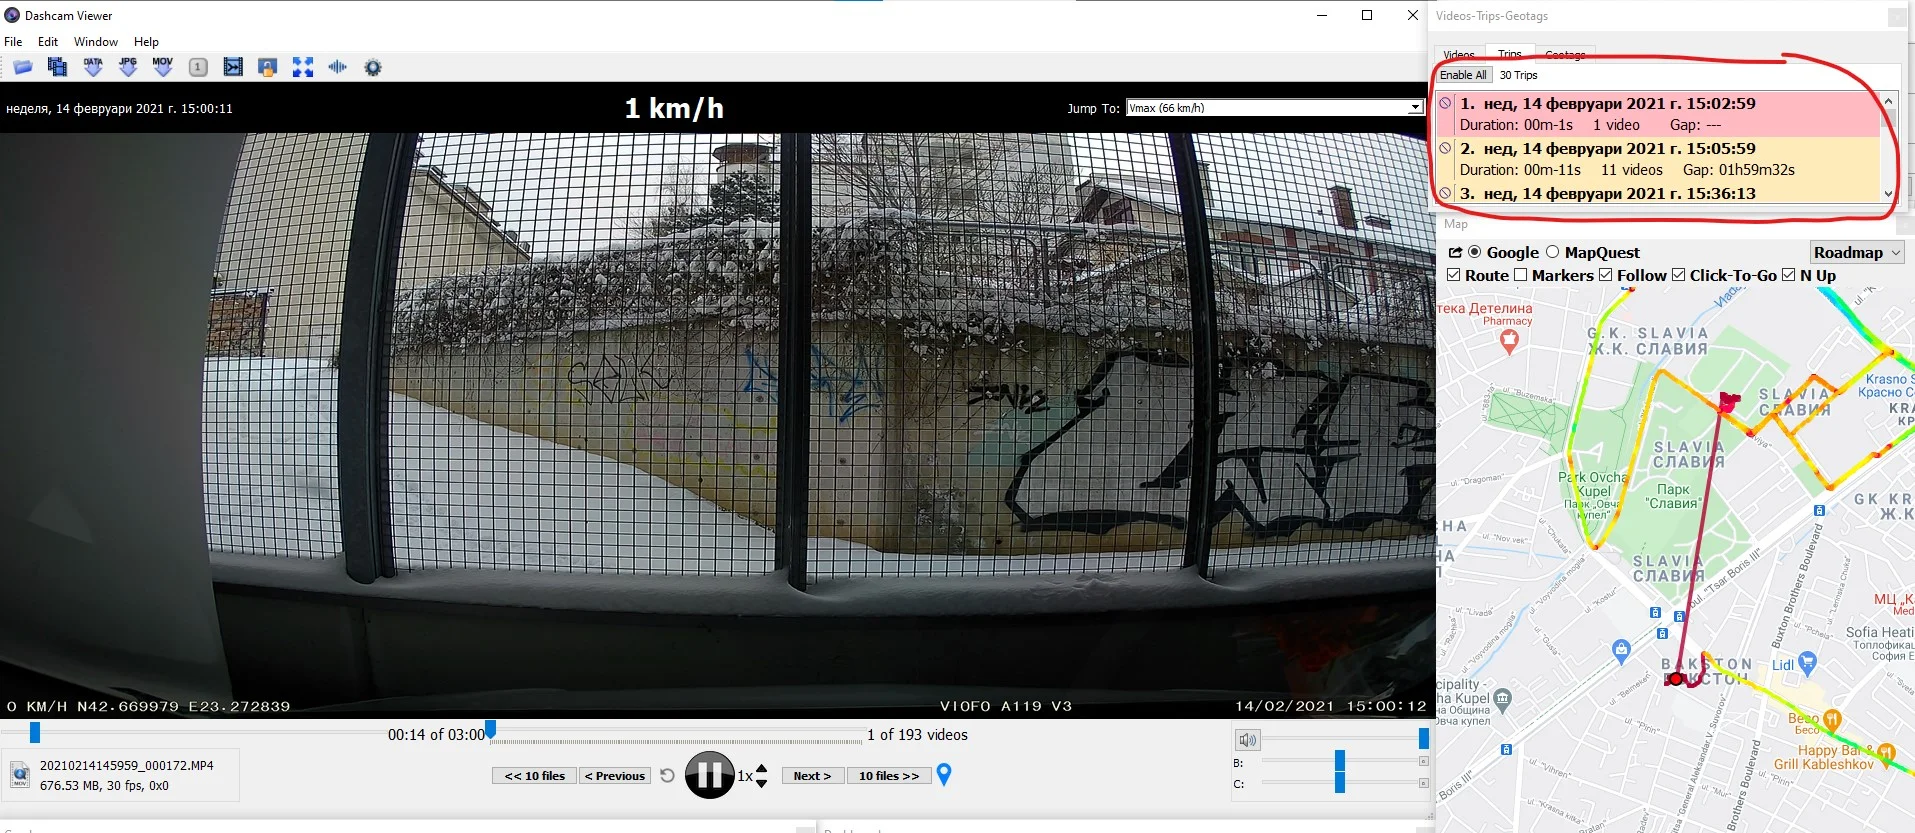Reset B: slider with its small end button
The width and height of the screenshot is (1915, 833).
(1424, 762)
